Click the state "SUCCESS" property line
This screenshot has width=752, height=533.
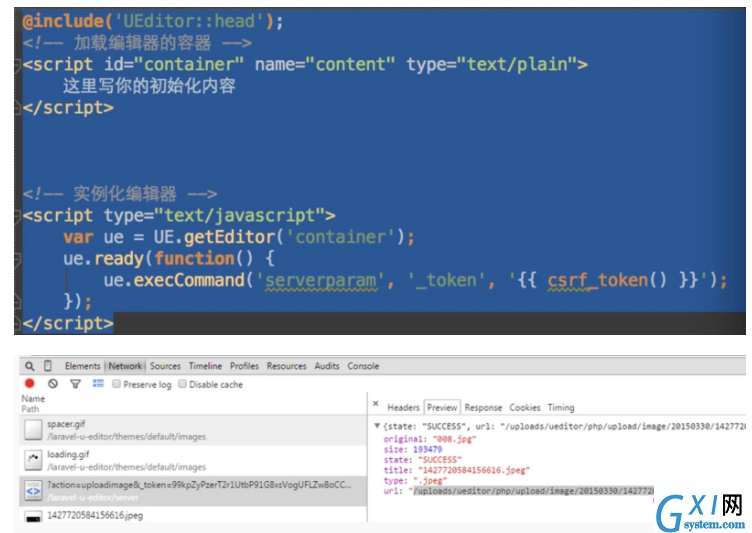pyautogui.click(x=423, y=460)
